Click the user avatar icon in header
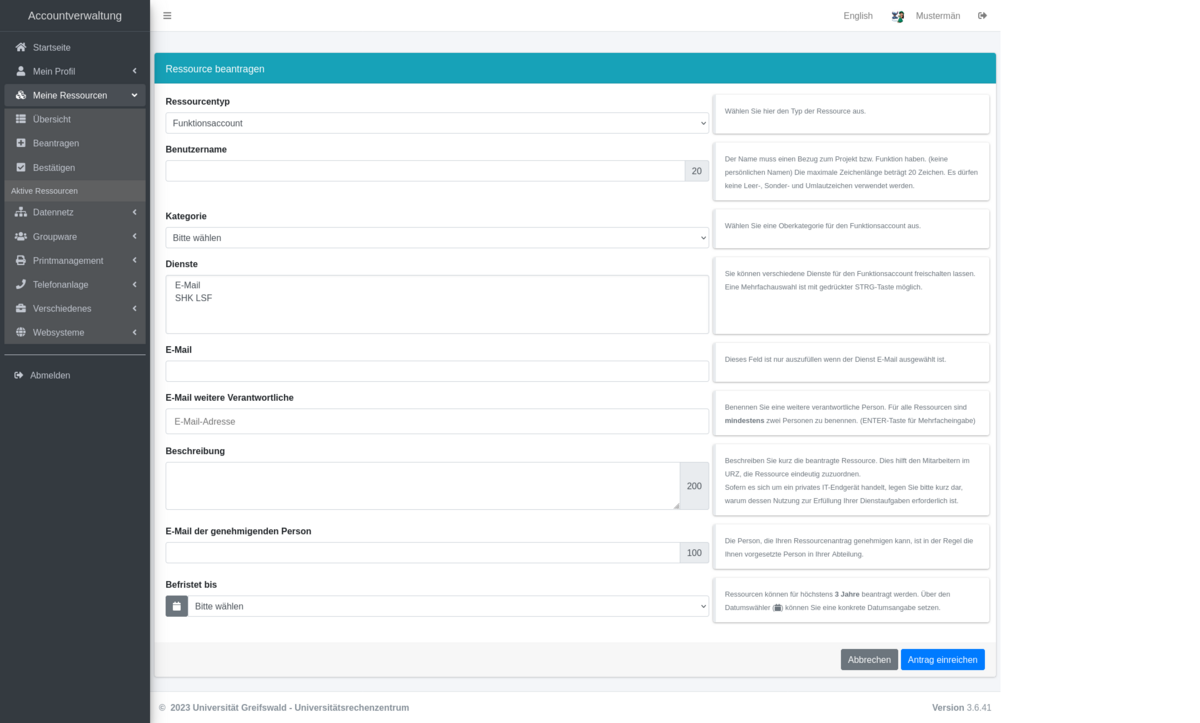This screenshot has height=723, width=1200. (x=898, y=16)
